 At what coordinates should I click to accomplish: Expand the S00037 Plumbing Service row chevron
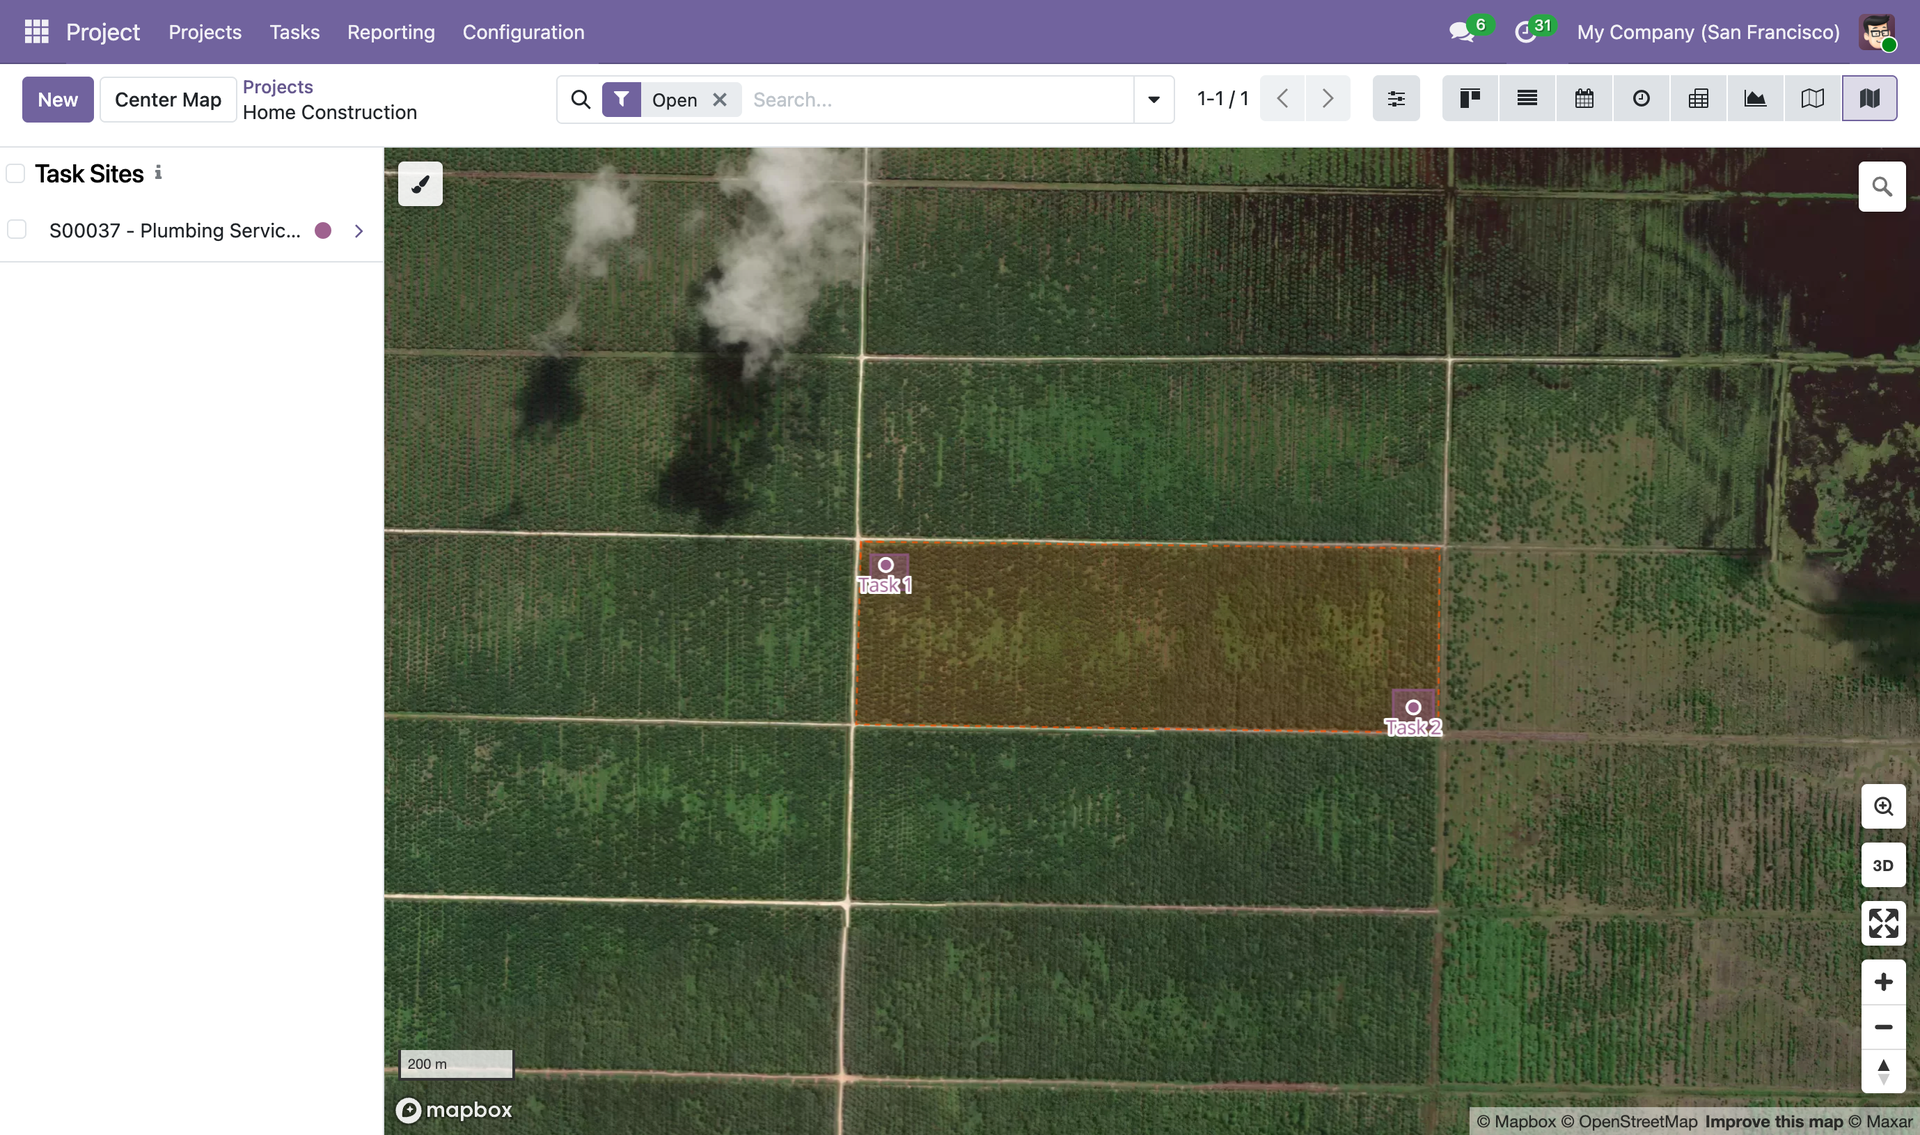click(x=358, y=231)
